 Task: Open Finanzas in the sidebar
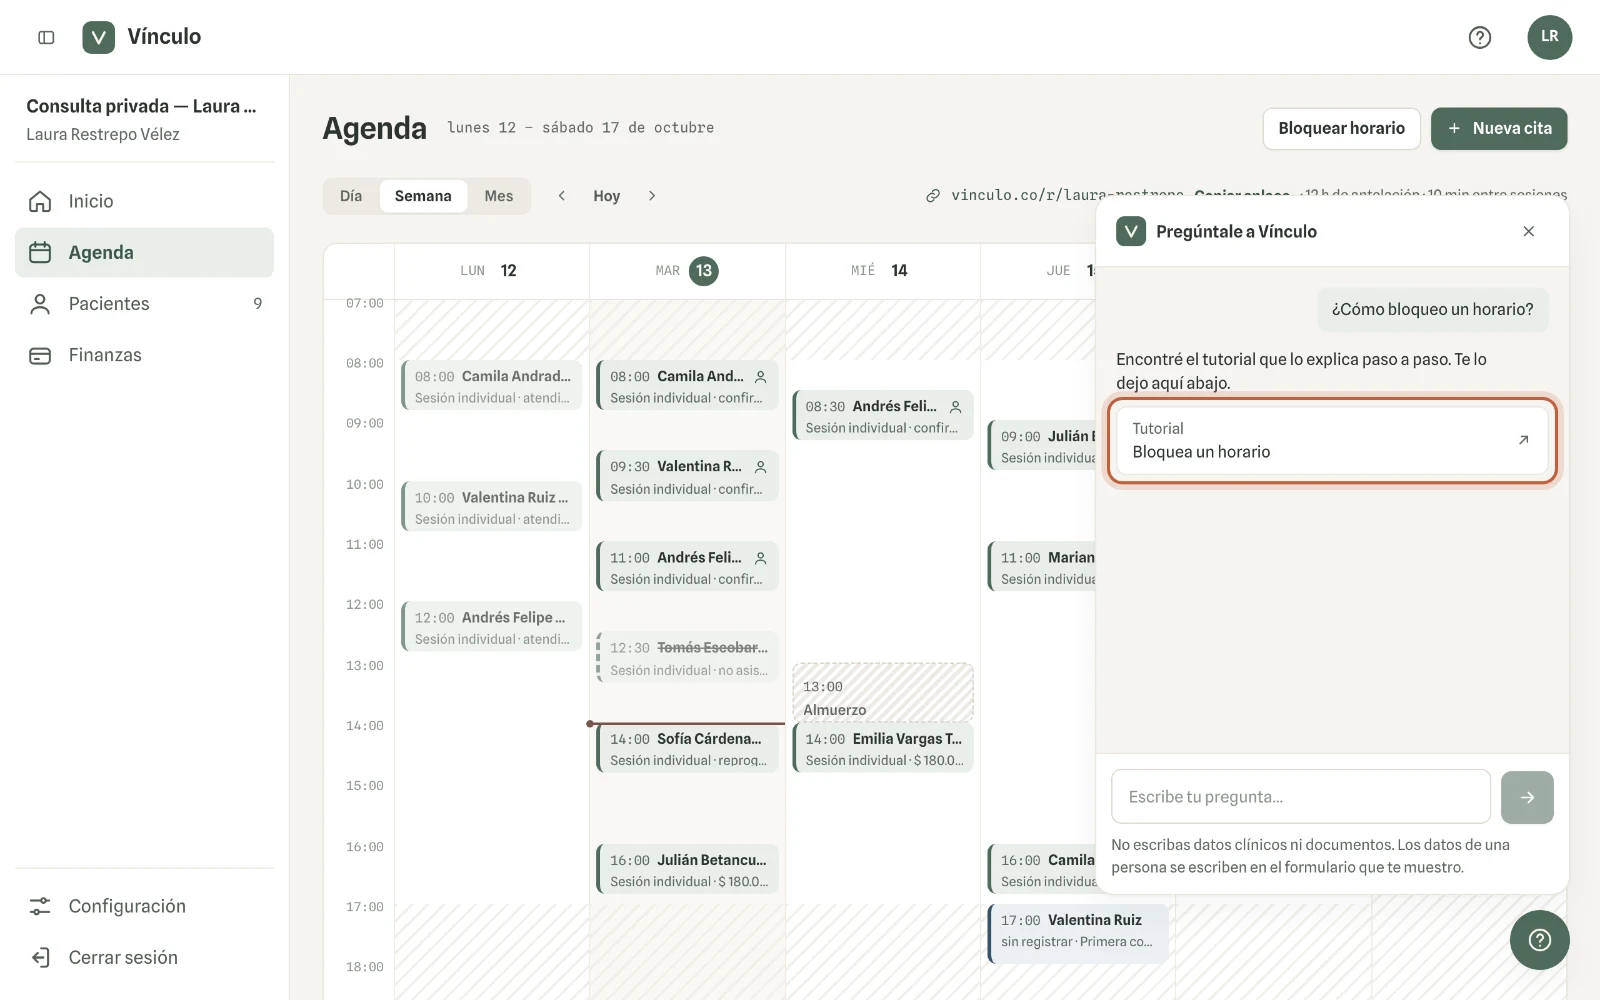144,355
